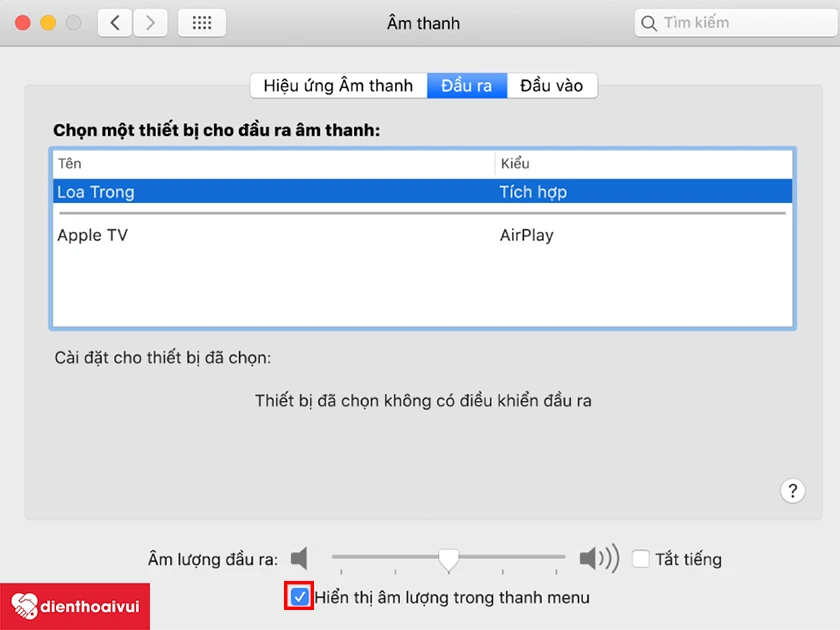Show all preferences via grid icon
This screenshot has height=630, width=840.
tap(202, 23)
